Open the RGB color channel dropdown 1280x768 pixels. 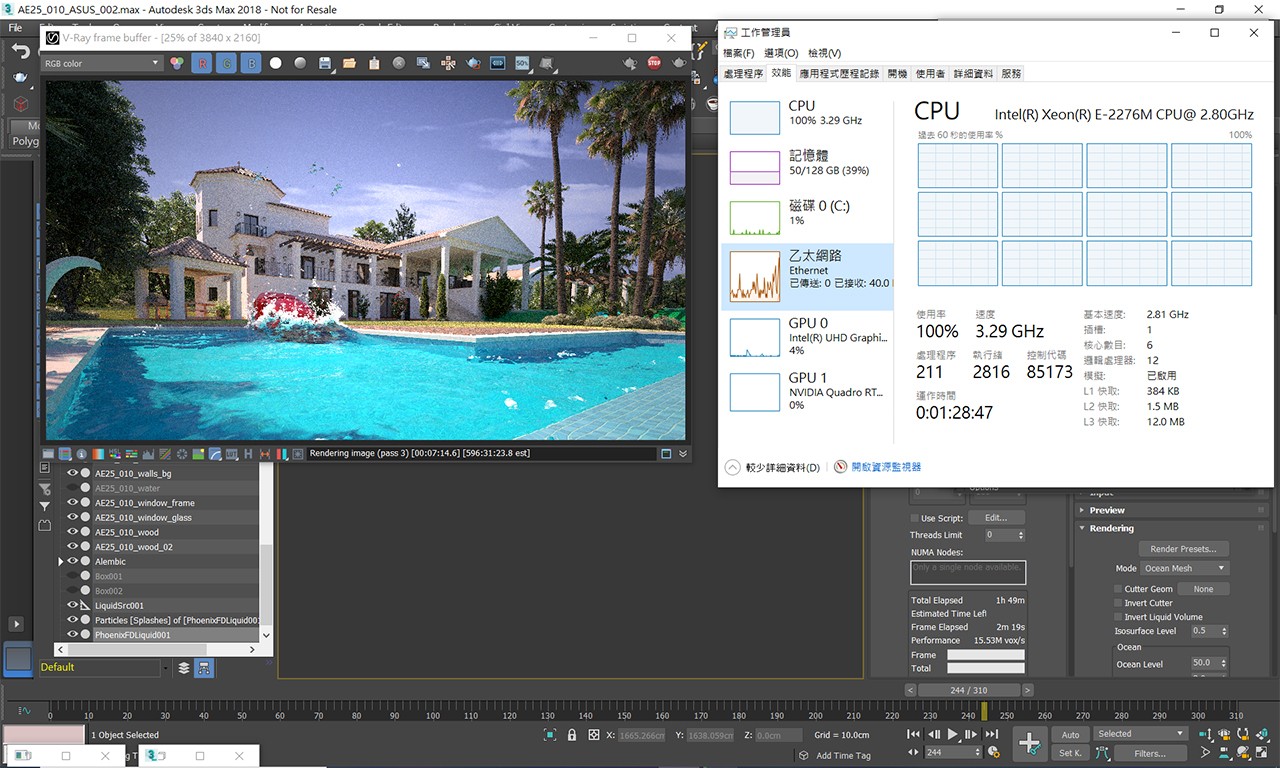[100, 63]
